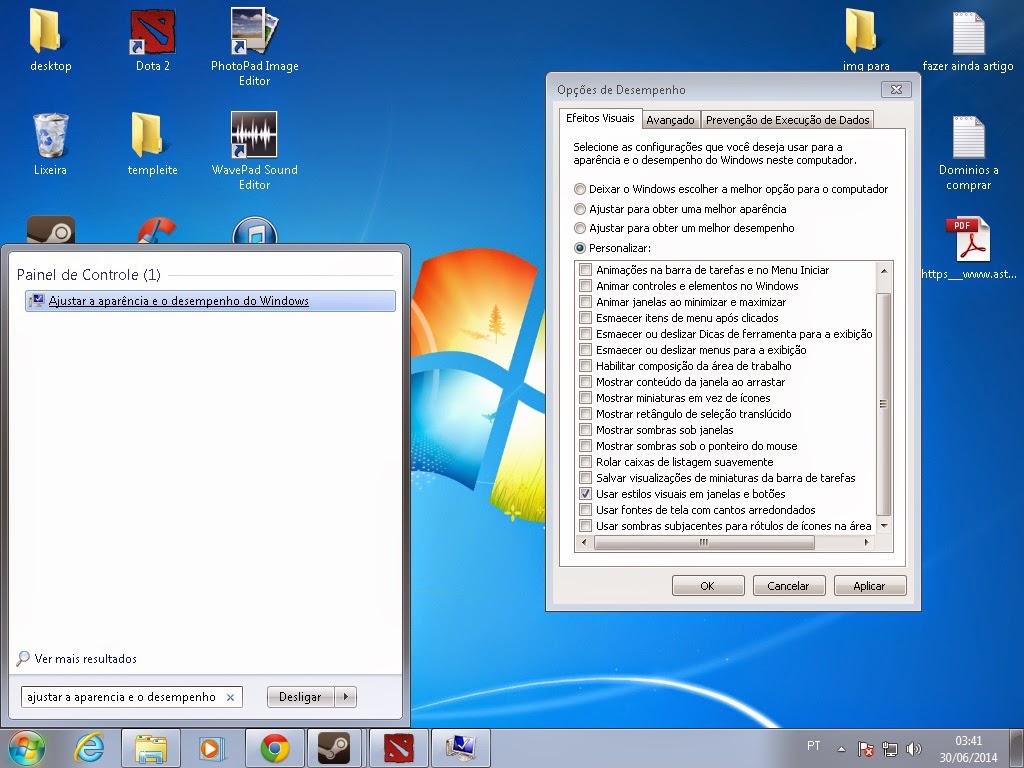Select the Lixeira recycle bin icon
This screenshot has width=1024, height=768.
coord(50,136)
